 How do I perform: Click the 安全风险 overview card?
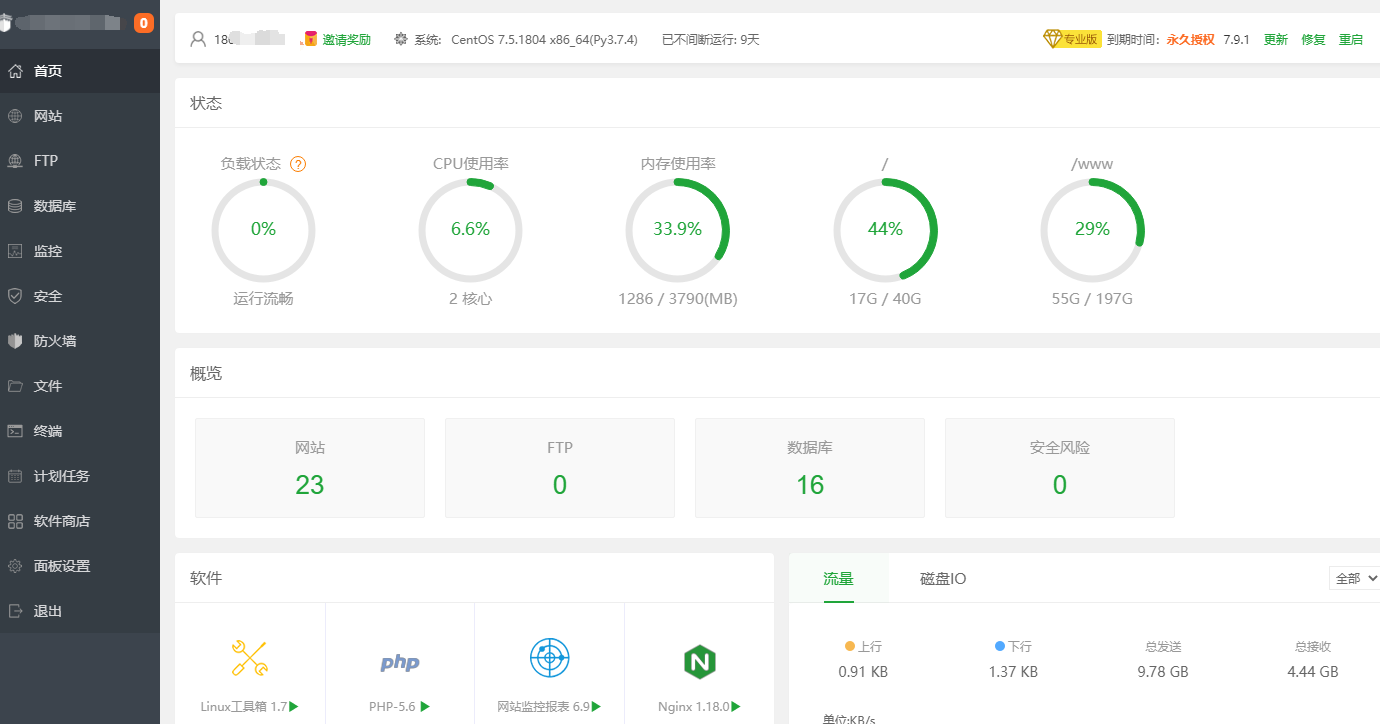(1059, 468)
